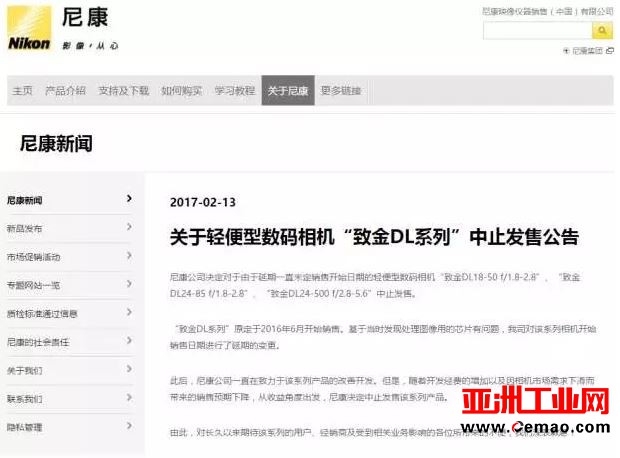Select 尼康的社会责任 in the sidebar
Screen dimensions: 620x458
(x=38, y=342)
